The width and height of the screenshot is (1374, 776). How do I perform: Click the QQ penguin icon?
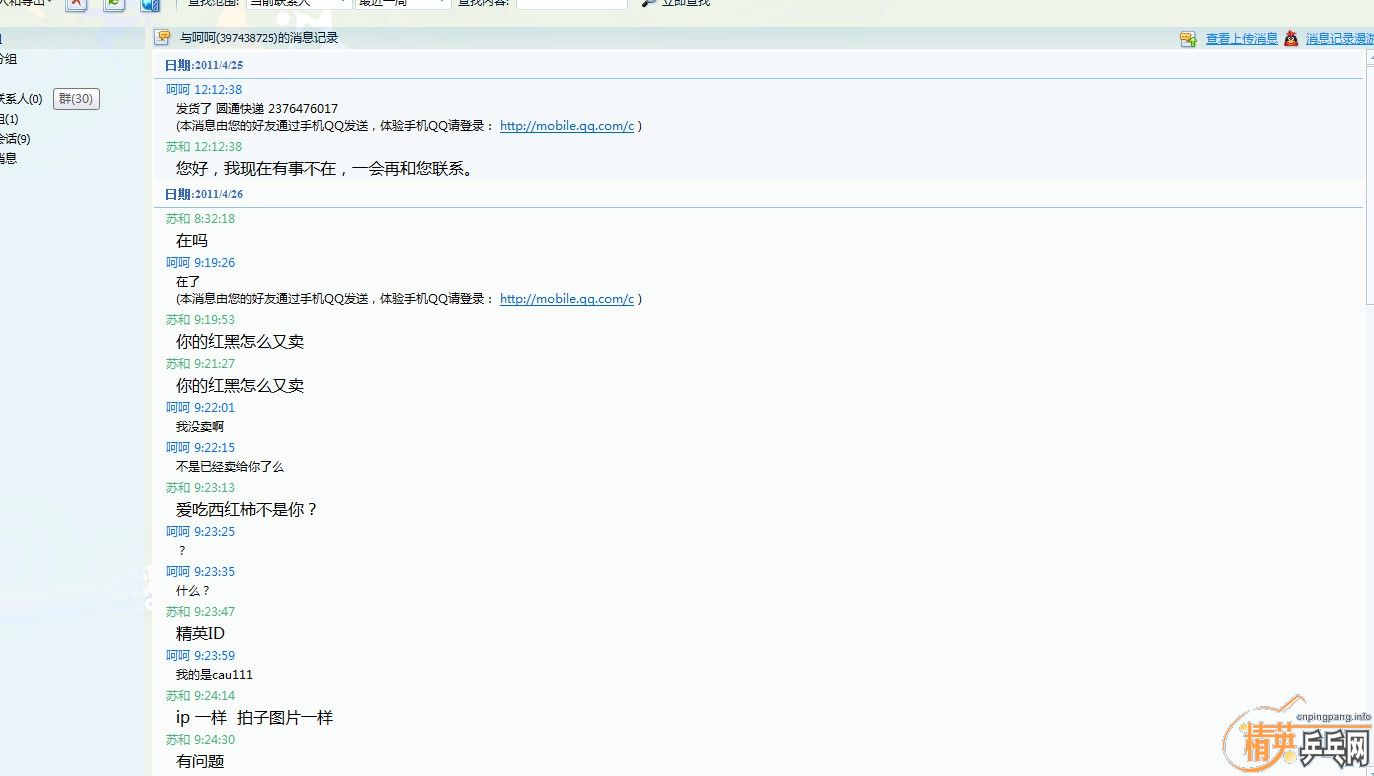coord(1291,38)
